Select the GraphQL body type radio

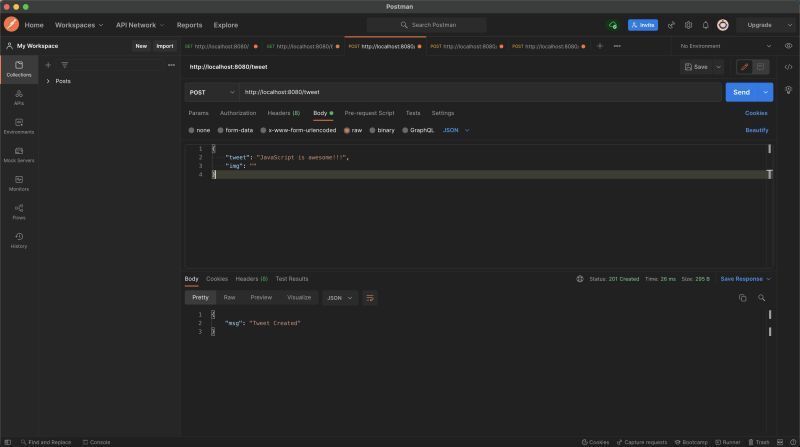pyautogui.click(x=405, y=131)
